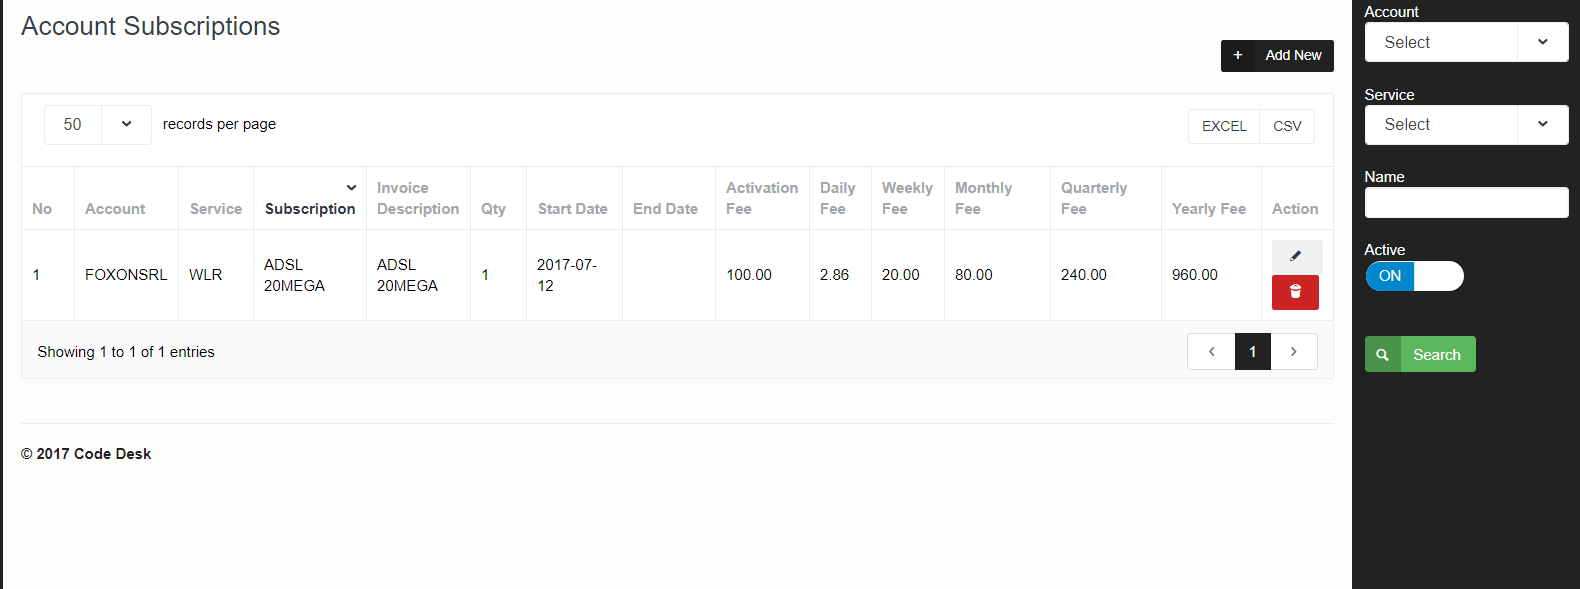Sort by the Yearly Fee column header
The width and height of the screenshot is (1580, 589).
click(1208, 209)
